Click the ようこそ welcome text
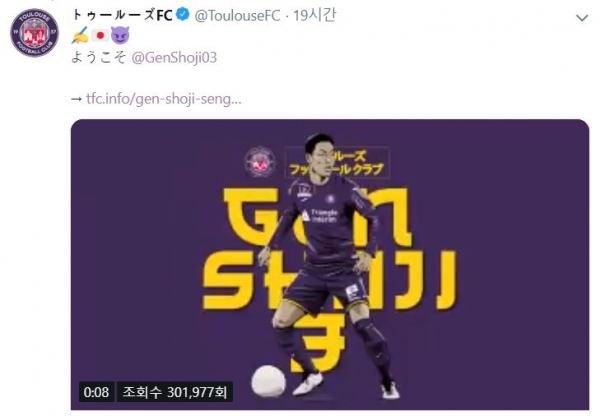The height and width of the screenshot is (416, 600). pyautogui.click(x=98, y=58)
